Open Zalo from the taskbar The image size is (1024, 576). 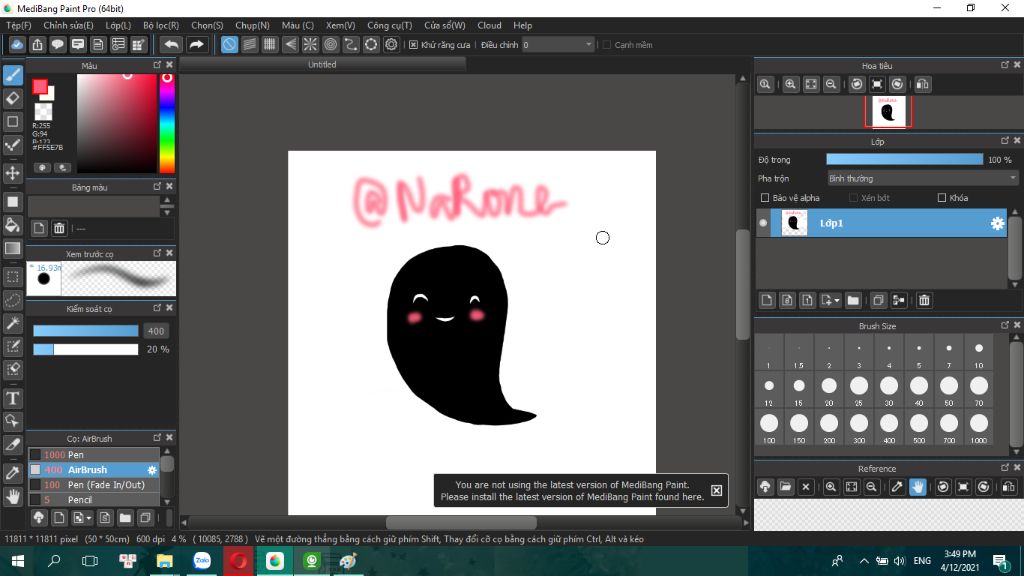tap(202, 561)
